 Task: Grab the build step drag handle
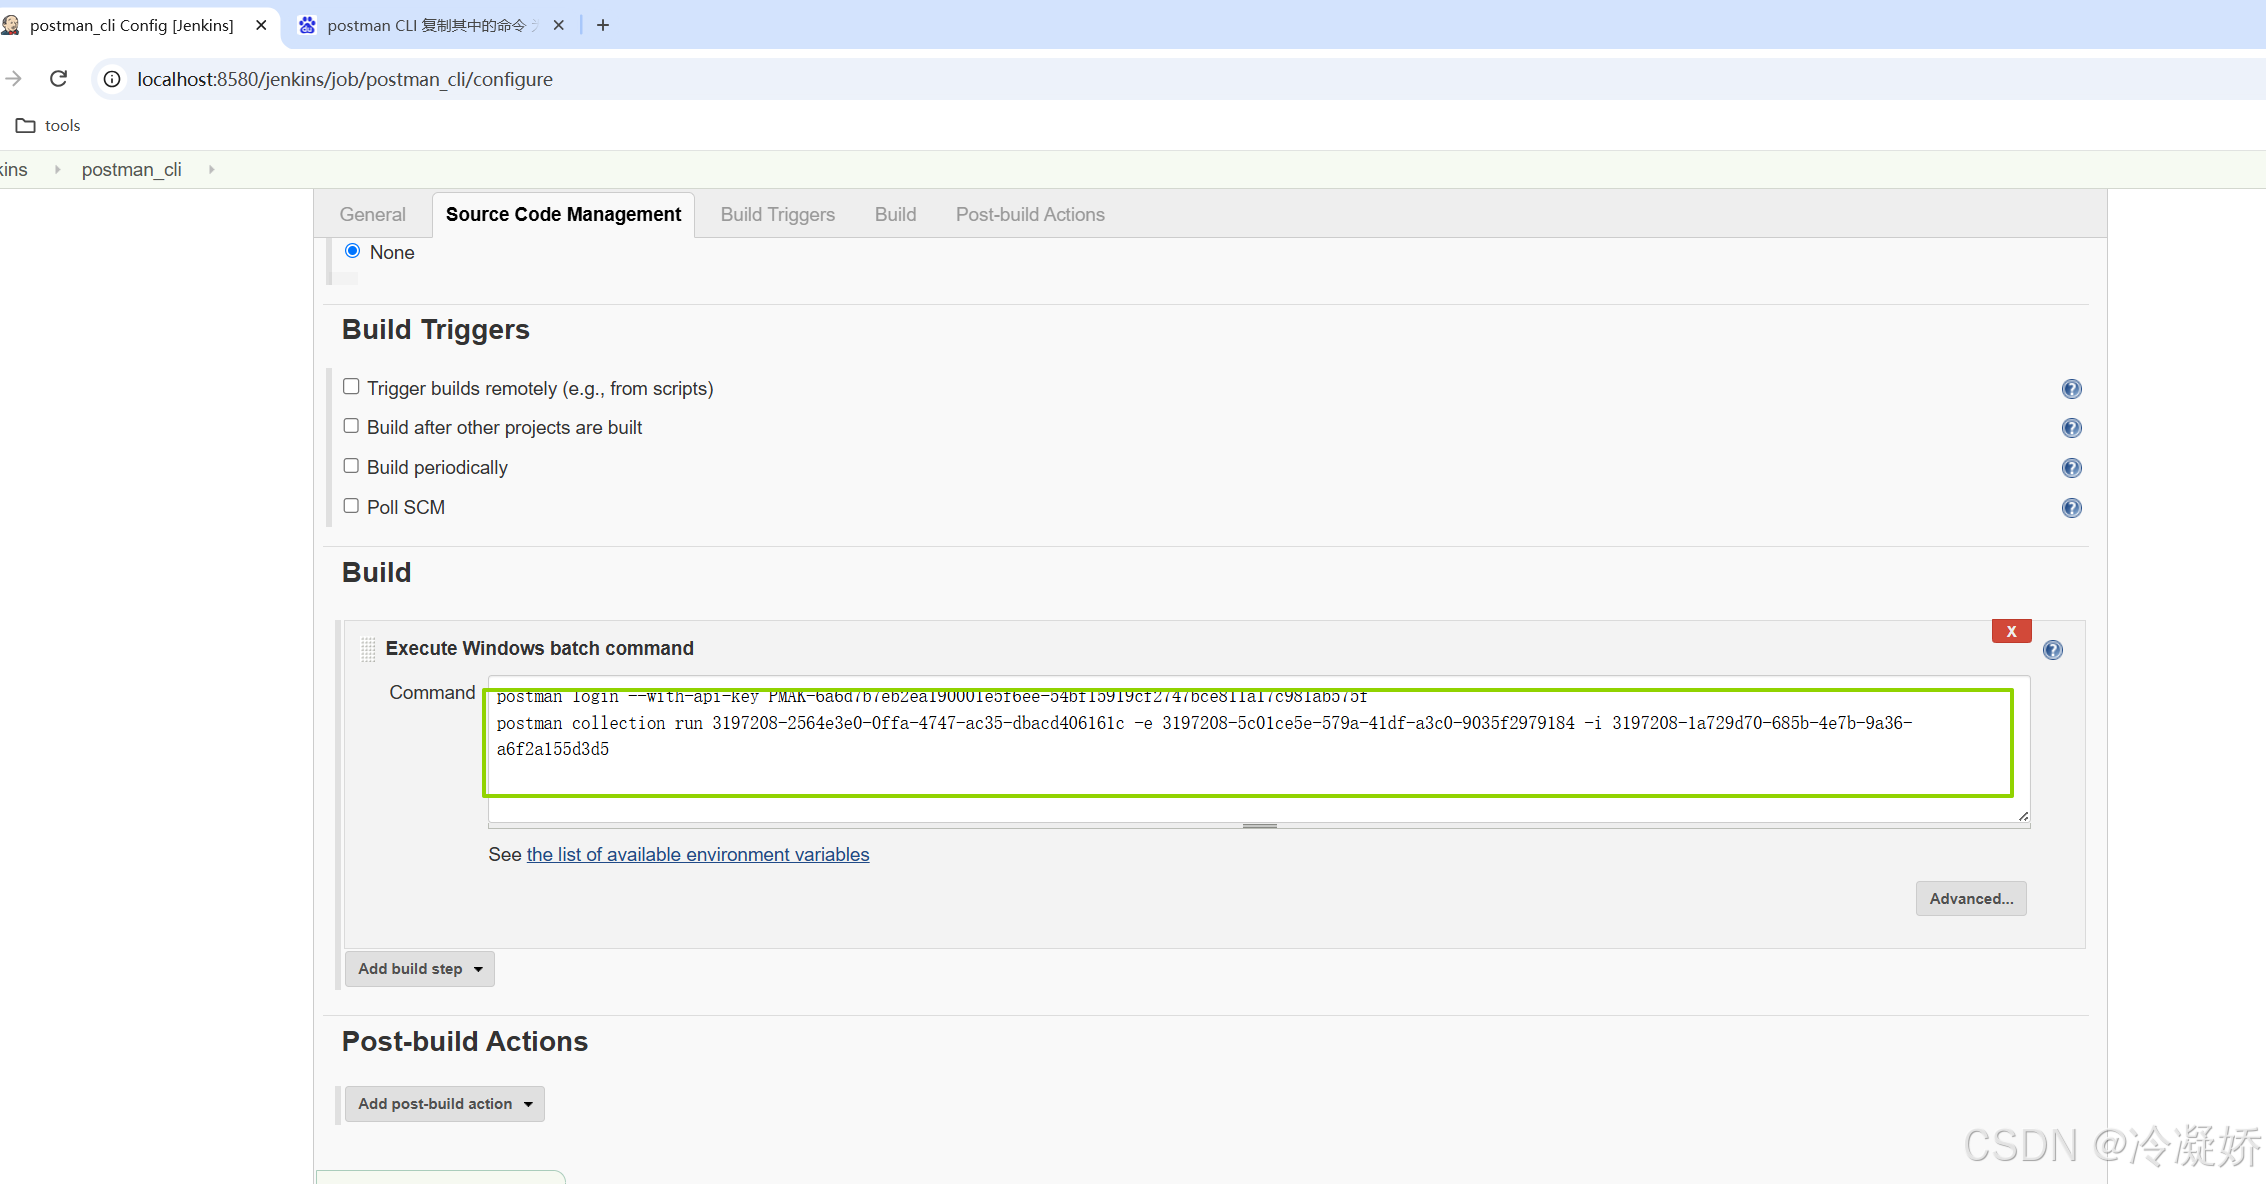[x=368, y=649]
